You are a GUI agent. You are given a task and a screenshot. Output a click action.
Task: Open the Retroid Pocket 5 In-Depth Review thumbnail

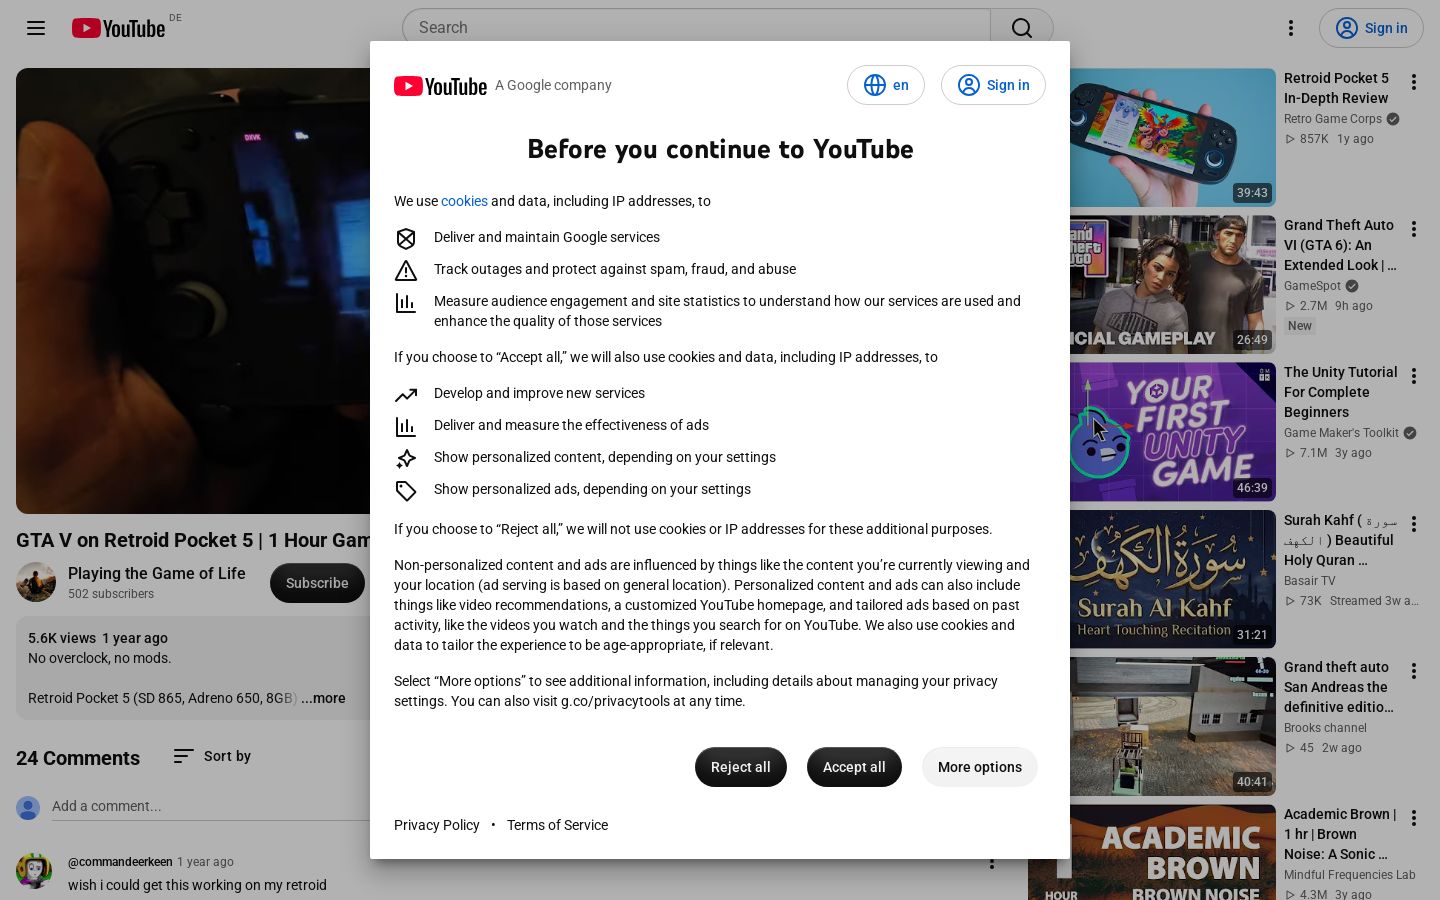[x=1173, y=137]
